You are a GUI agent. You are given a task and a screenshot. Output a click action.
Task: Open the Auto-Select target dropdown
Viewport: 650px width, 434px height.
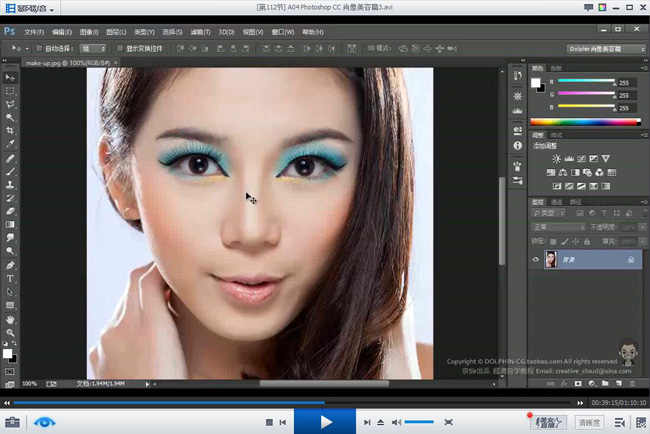tap(93, 47)
